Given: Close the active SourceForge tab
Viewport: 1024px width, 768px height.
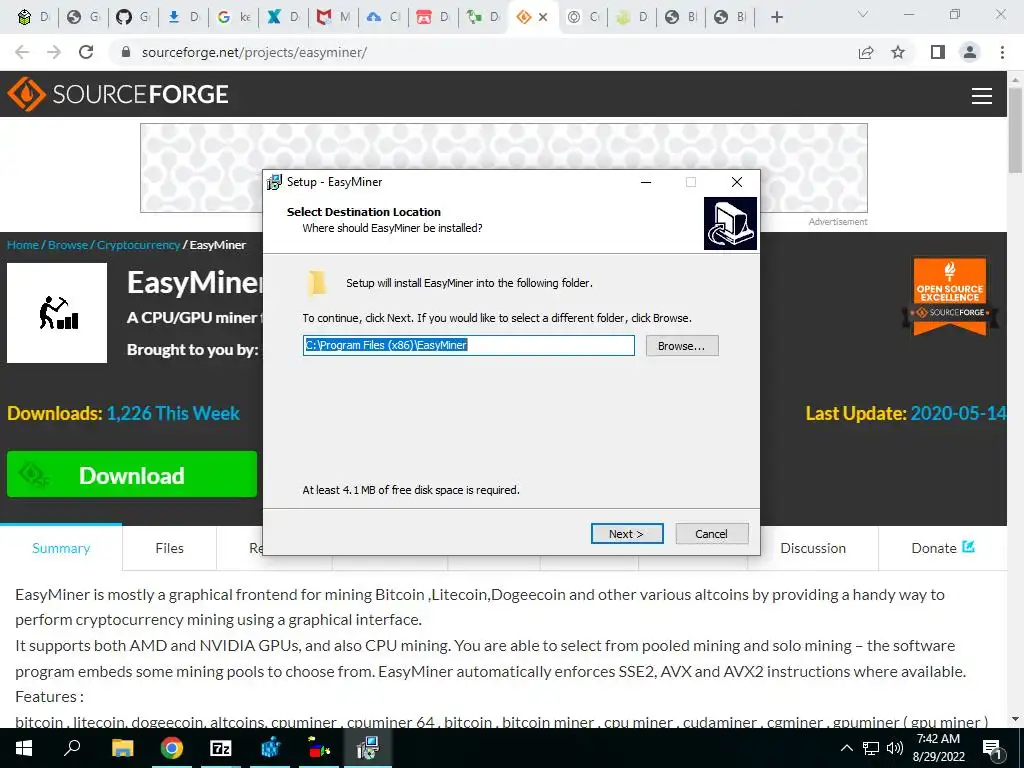Looking at the screenshot, I should coord(543,18).
